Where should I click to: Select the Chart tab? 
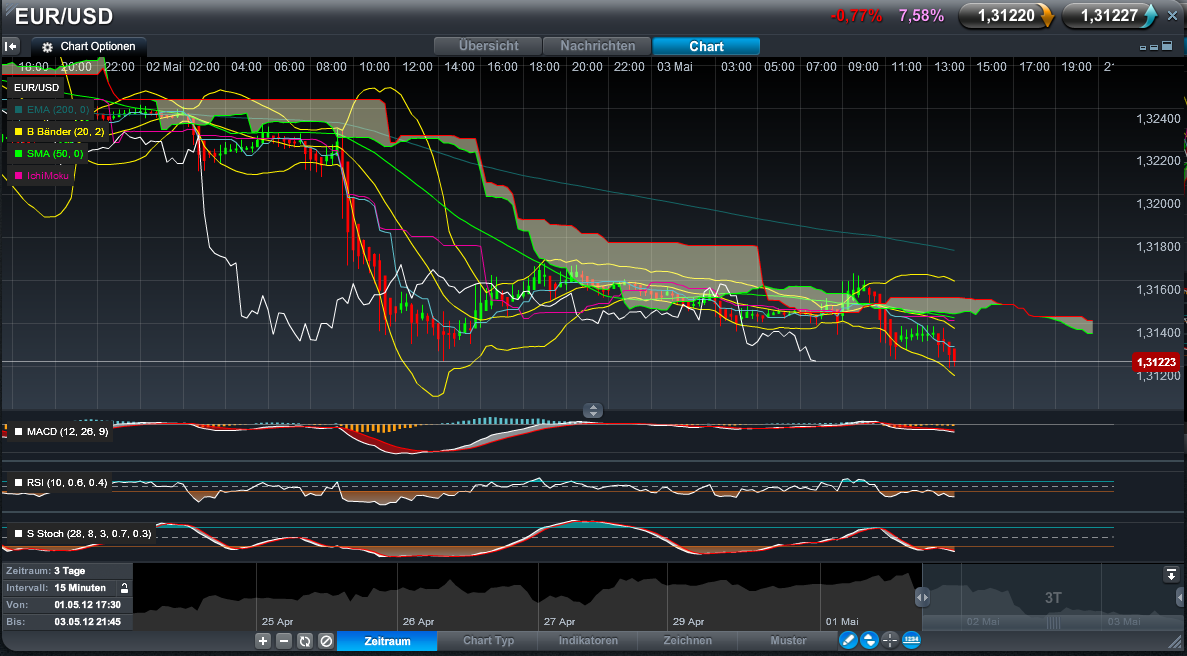click(x=706, y=46)
